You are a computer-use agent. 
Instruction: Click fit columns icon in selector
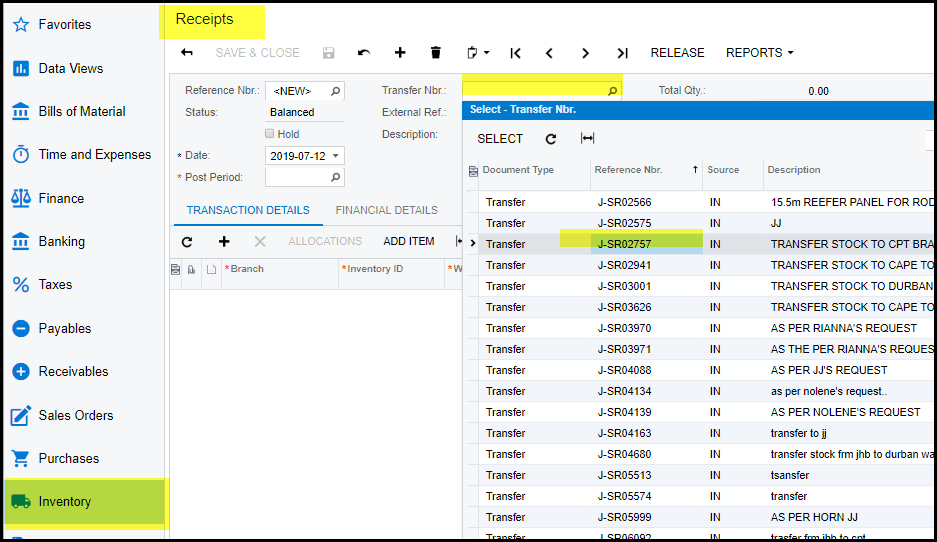click(x=588, y=139)
